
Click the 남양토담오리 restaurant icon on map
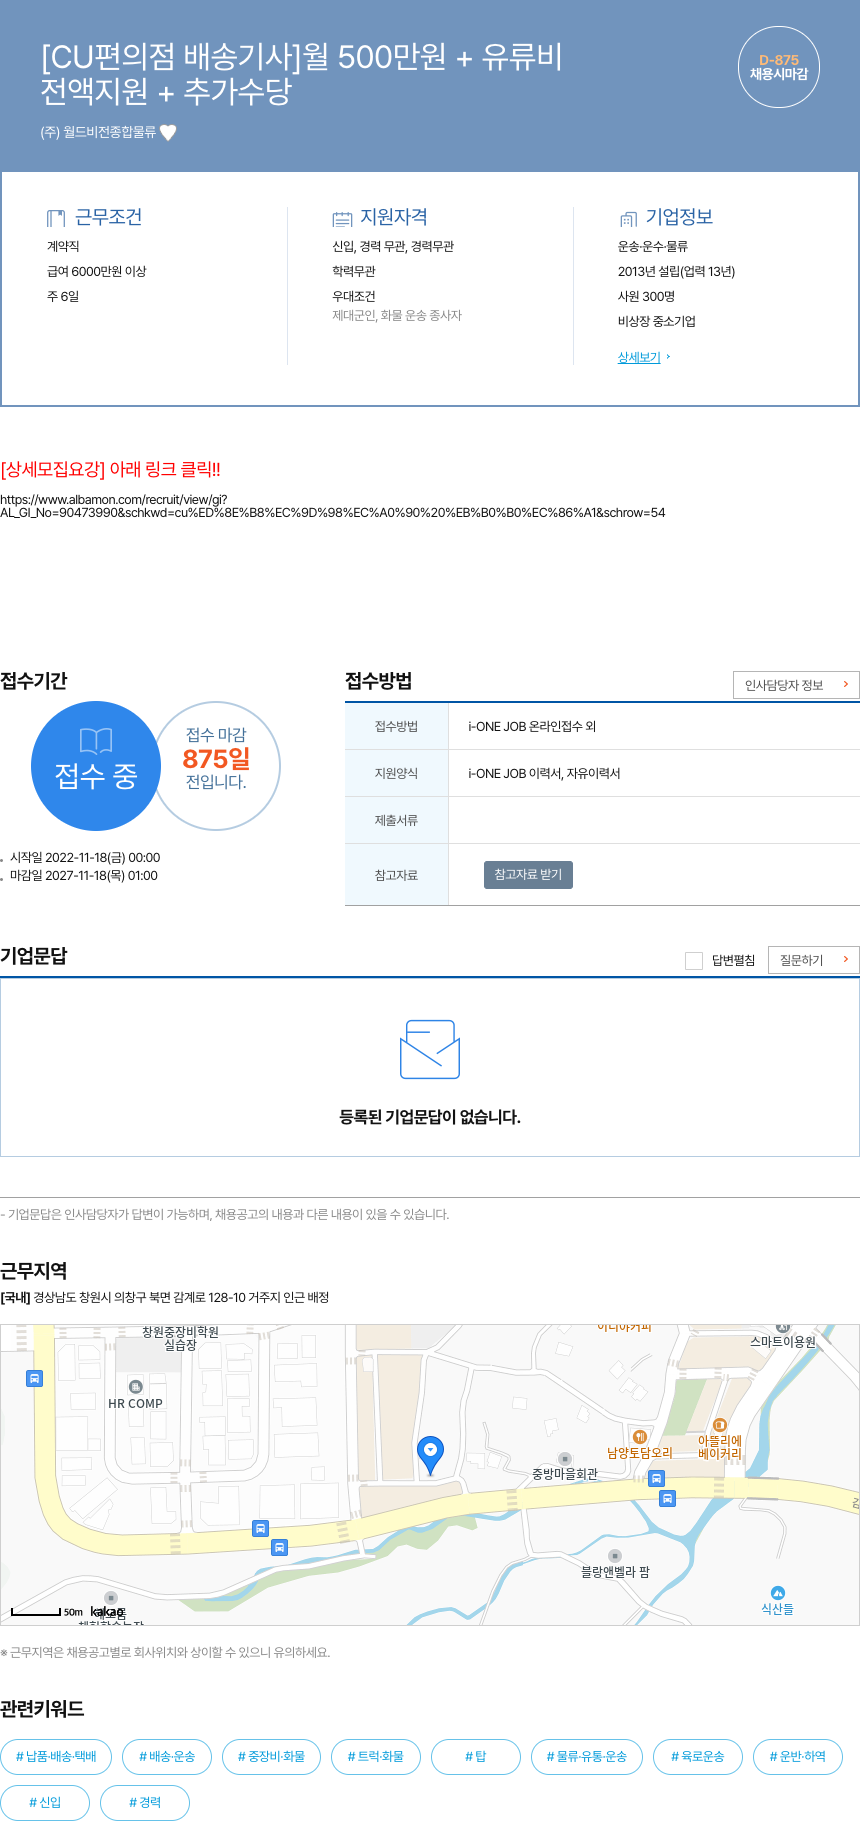click(x=640, y=1437)
